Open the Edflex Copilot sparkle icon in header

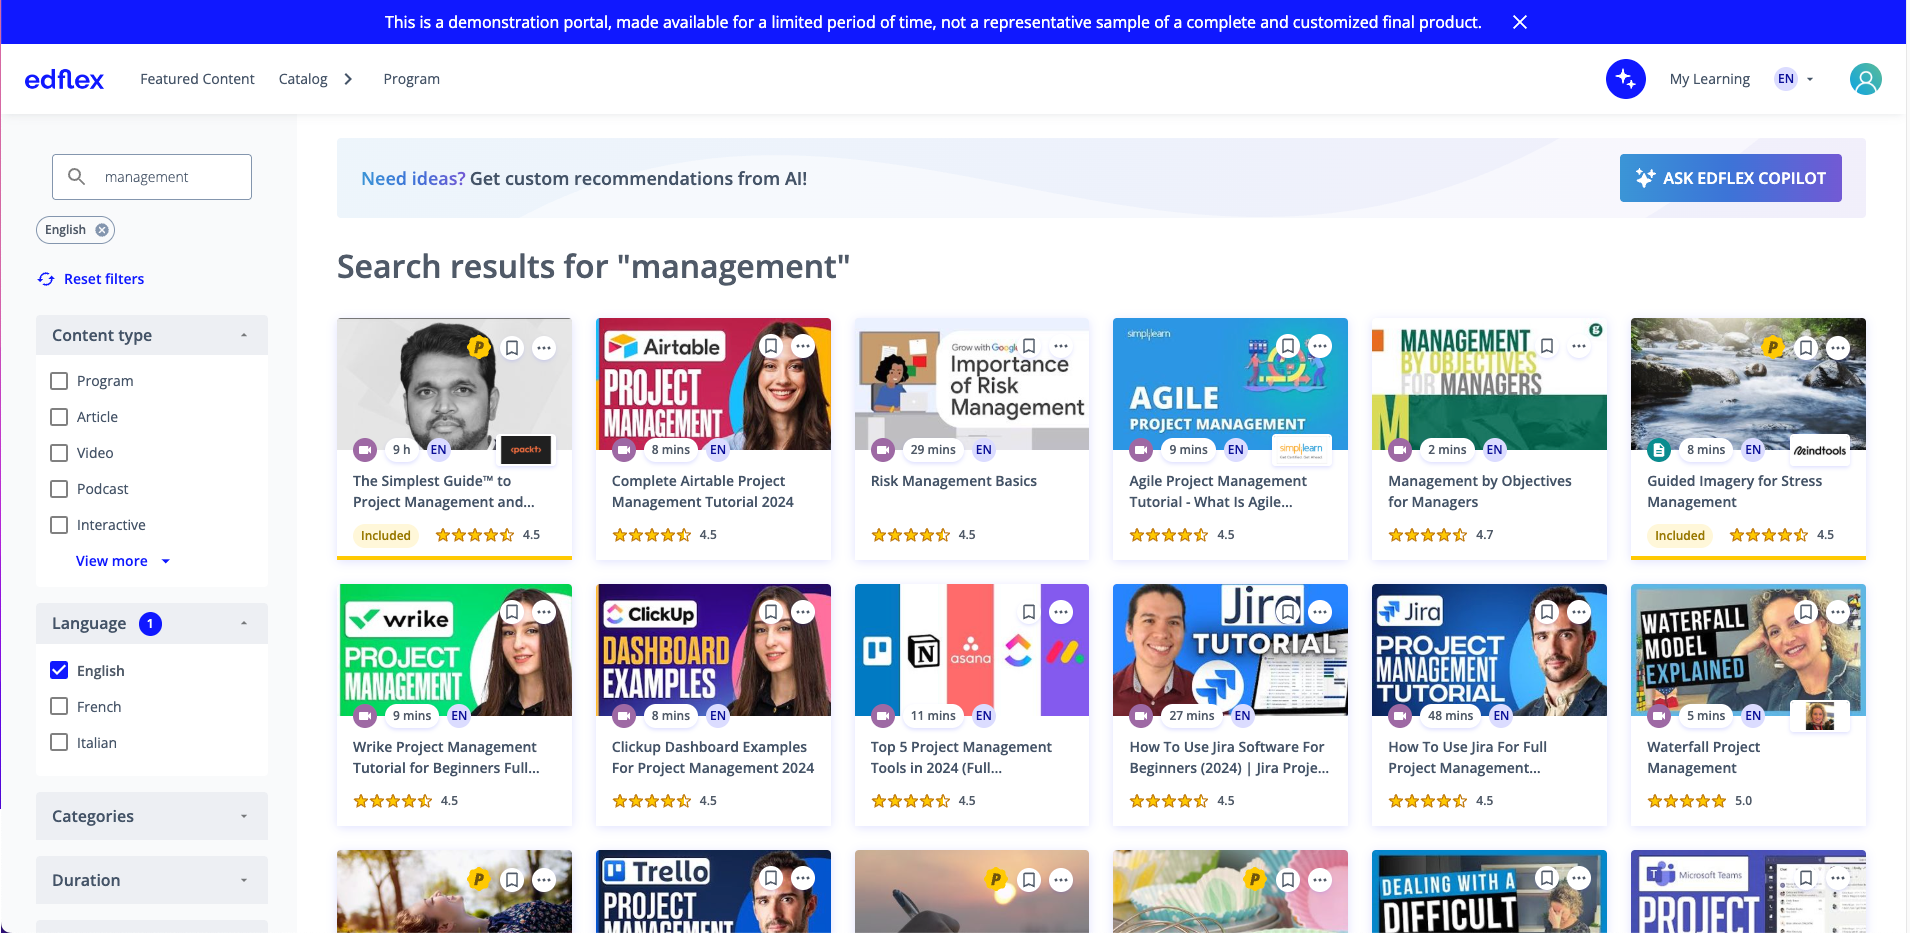1625,79
